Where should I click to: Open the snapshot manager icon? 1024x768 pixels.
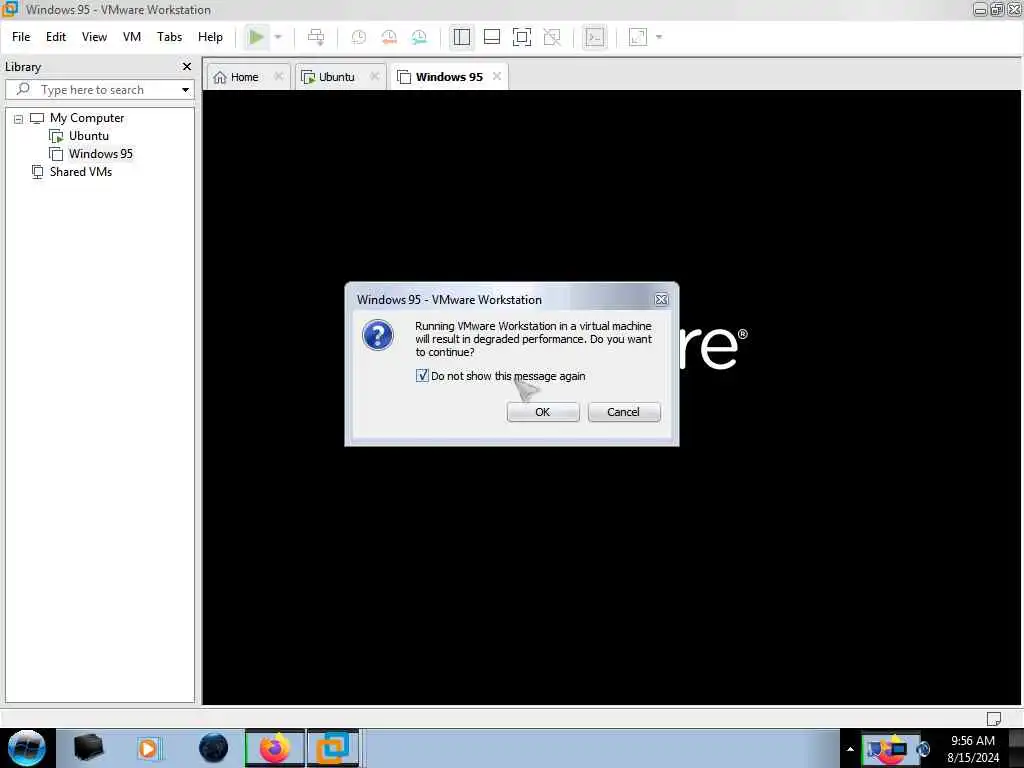(419, 37)
